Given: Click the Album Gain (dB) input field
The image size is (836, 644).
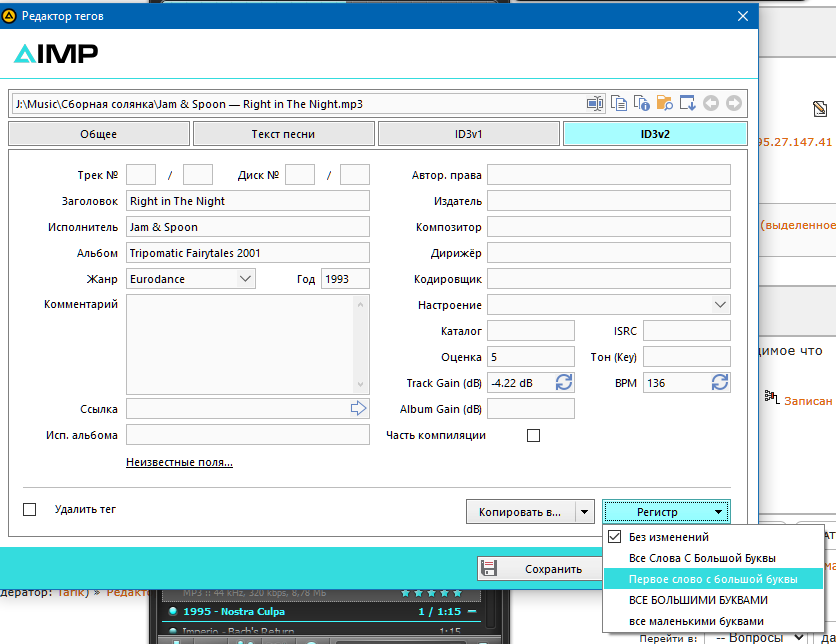Looking at the screenshot, I should [531, 409].
